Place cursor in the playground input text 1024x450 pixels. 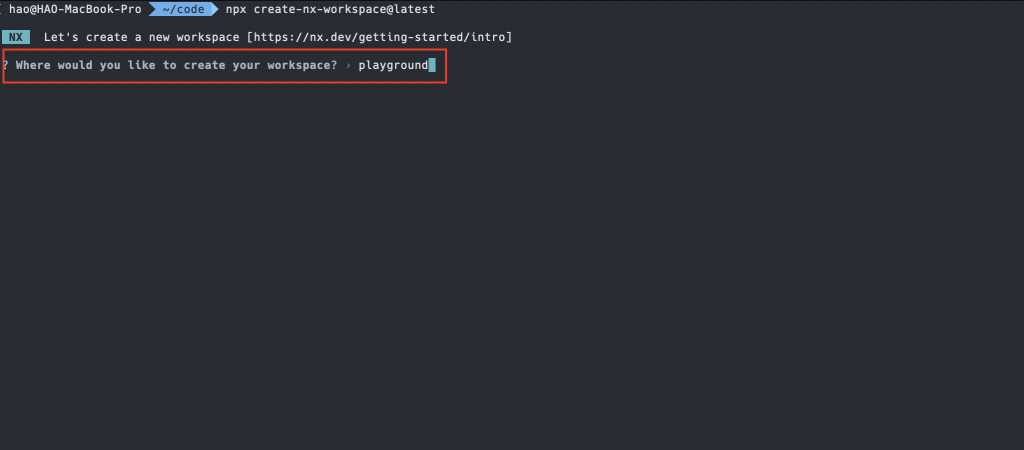point(393,65)
